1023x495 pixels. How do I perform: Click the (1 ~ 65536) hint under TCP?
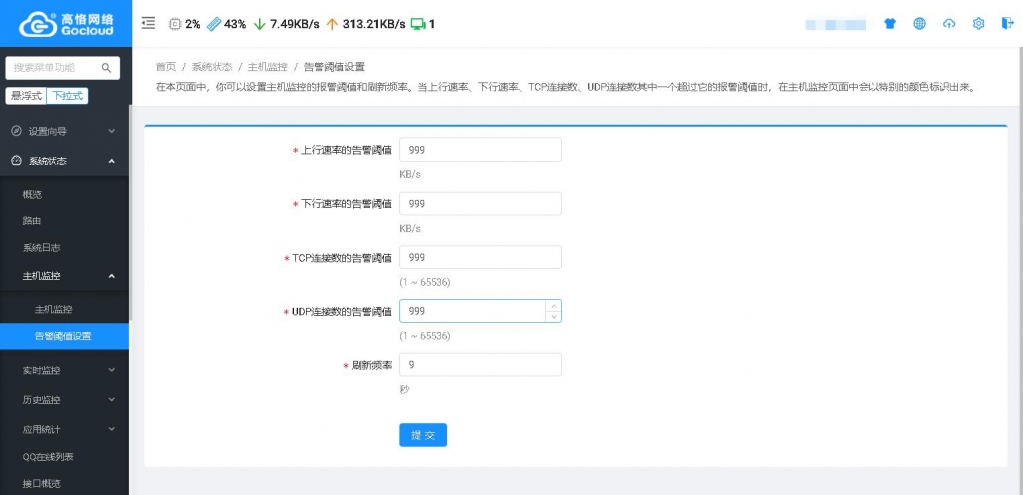[x=425, y=282]
